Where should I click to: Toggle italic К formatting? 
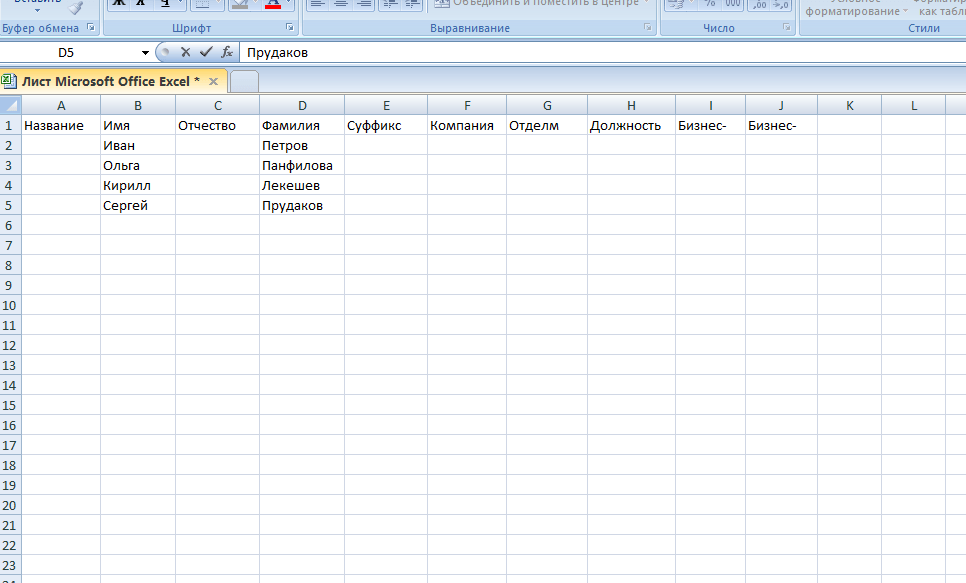click(140, 4)
